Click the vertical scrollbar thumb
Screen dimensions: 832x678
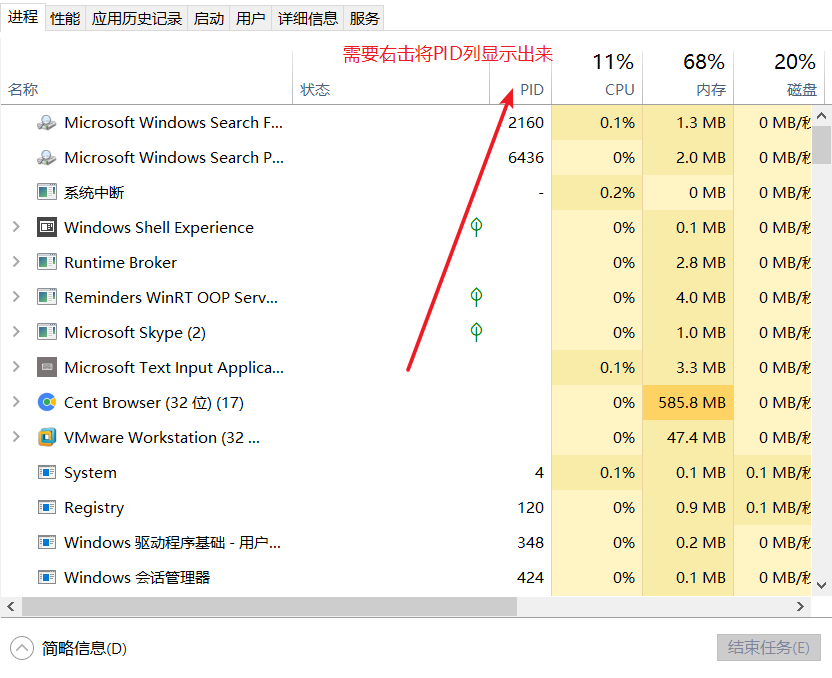(x=821, y=145)
